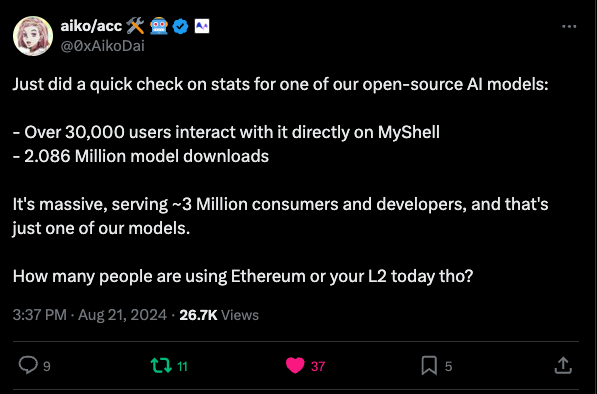Viewport: 597px width, 394px height.
Task: Click the reply speech bubble icon
Action: (x=28, y=365)
